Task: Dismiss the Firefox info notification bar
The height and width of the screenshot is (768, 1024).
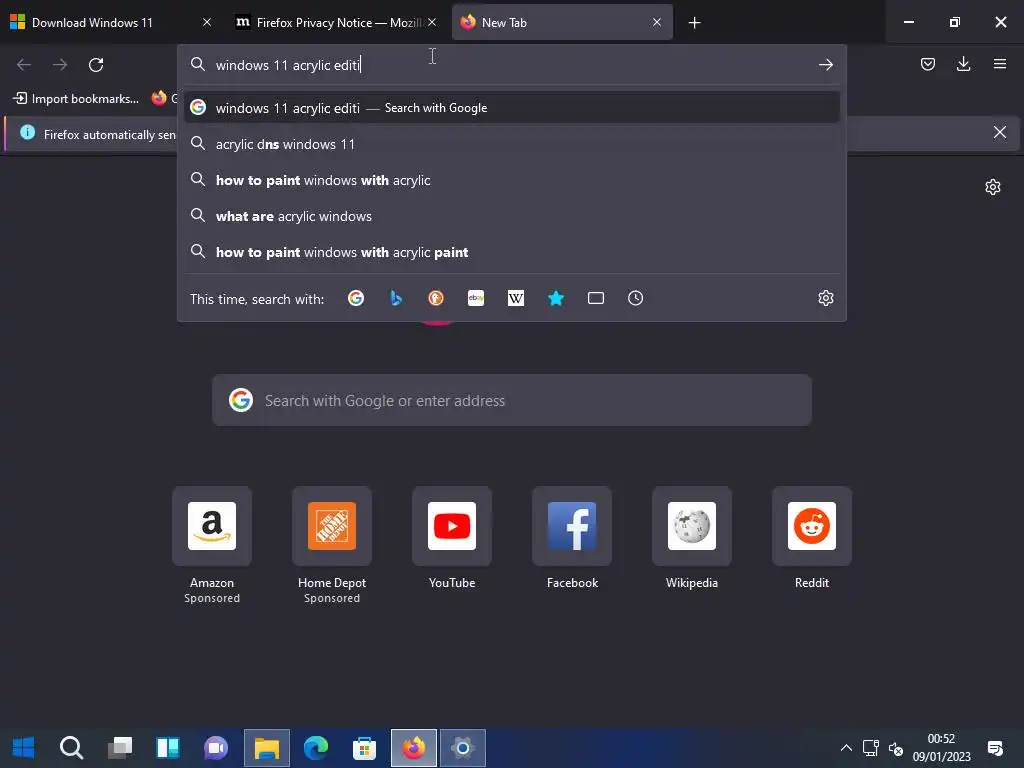Action: (999, 133)
